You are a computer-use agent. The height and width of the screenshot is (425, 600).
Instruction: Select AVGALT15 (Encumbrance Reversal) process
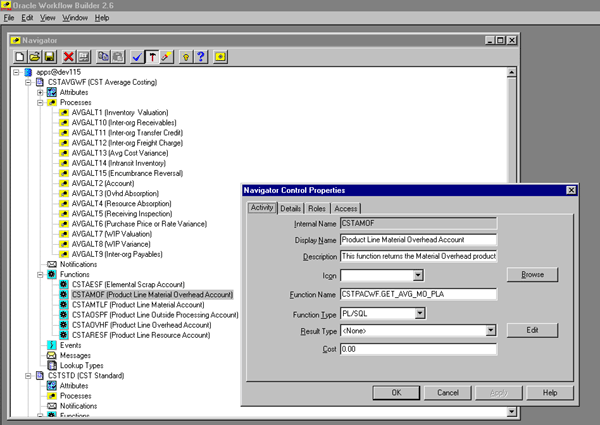point(127,173)
